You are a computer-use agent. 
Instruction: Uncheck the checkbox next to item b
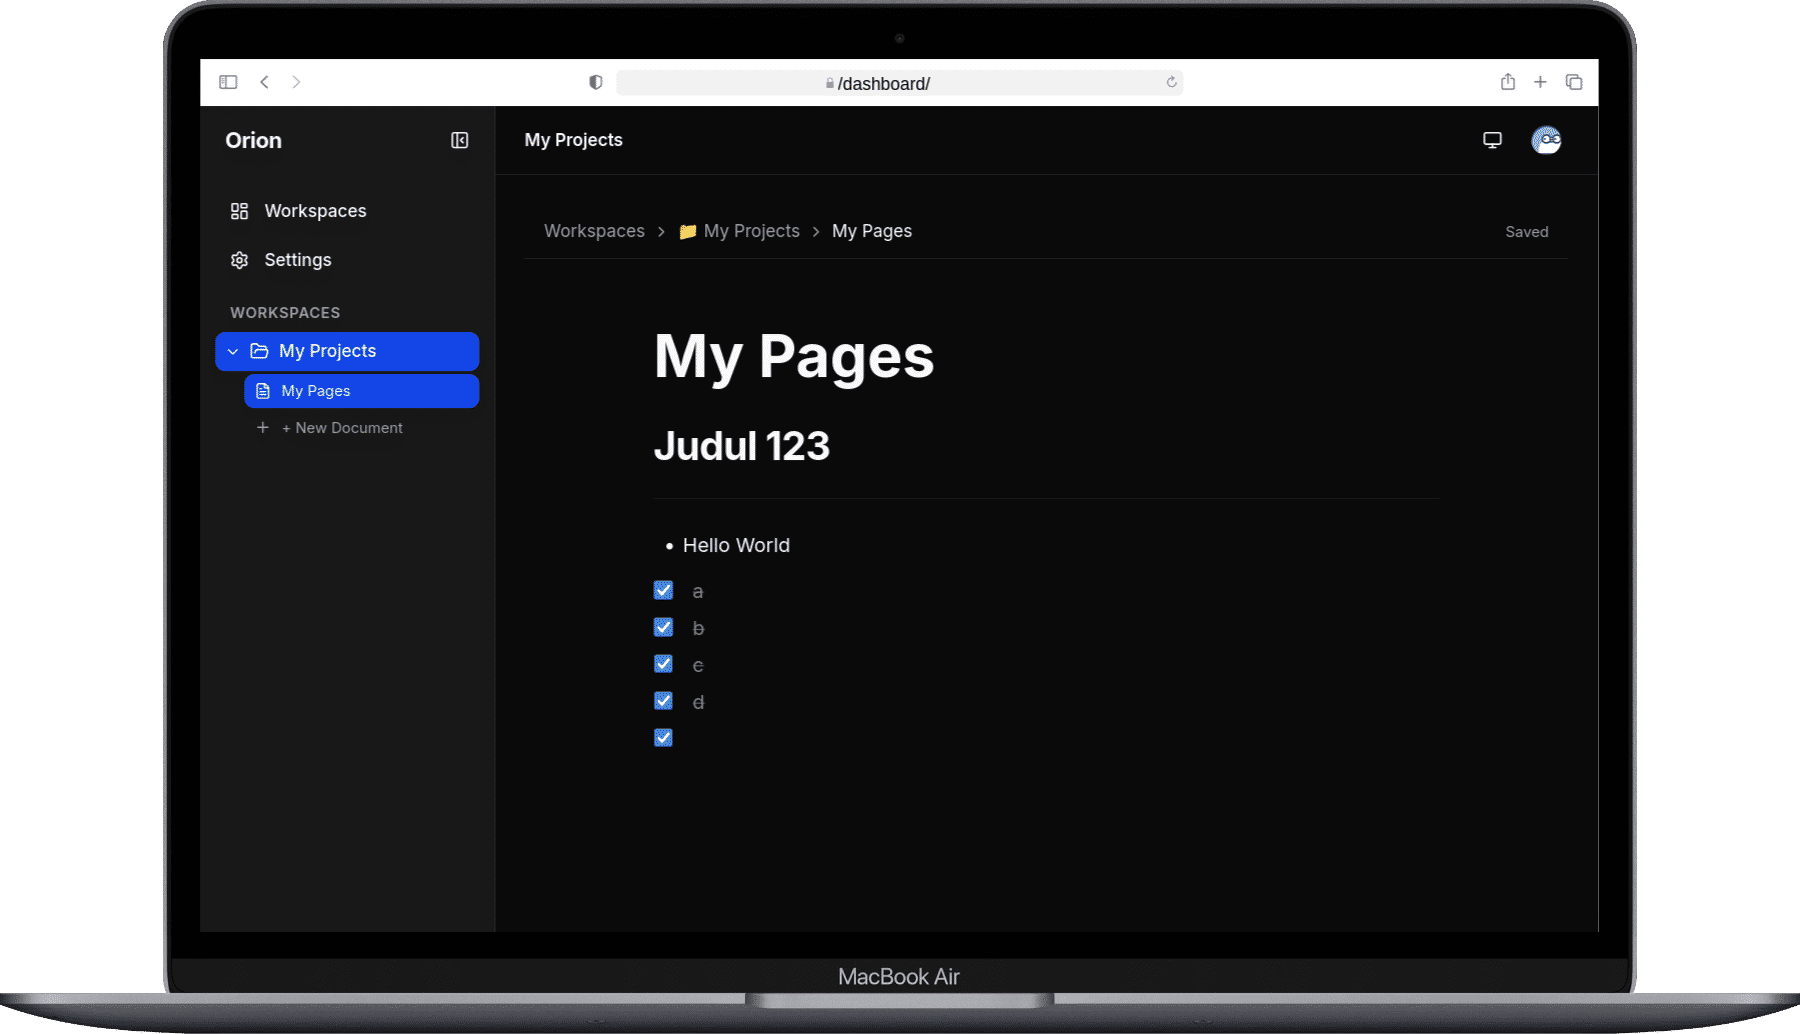[x=663, y=627]
